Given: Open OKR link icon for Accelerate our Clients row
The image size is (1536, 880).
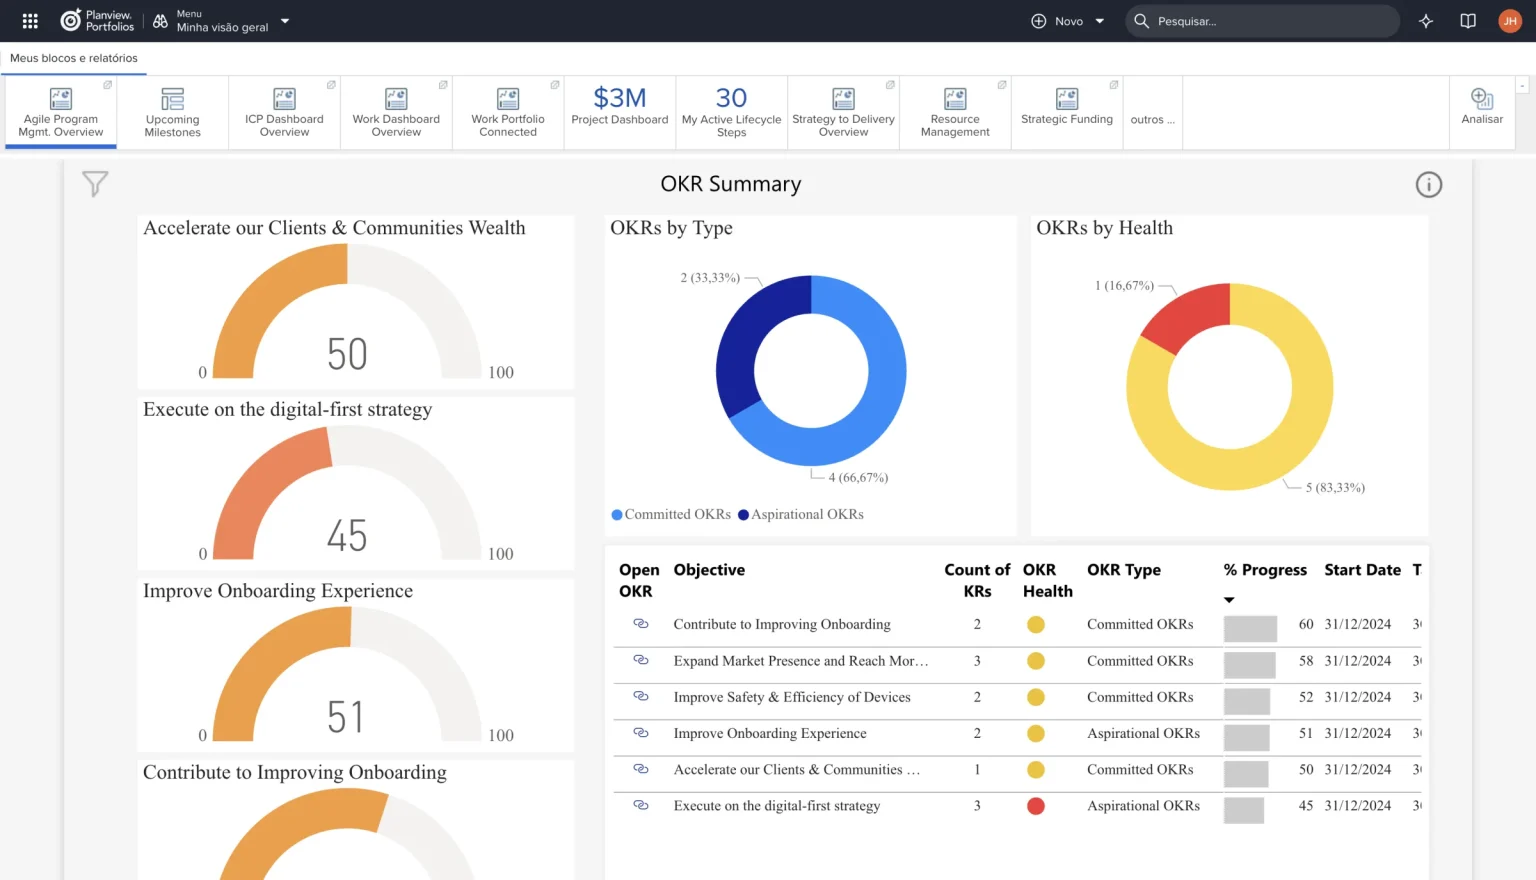Looking at the screenshot, I should [x=641, y=769].
